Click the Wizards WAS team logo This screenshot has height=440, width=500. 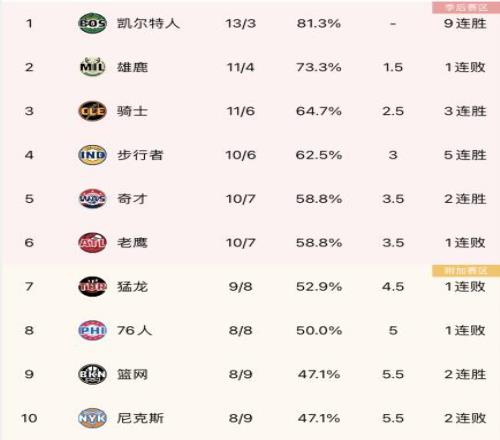92,199
